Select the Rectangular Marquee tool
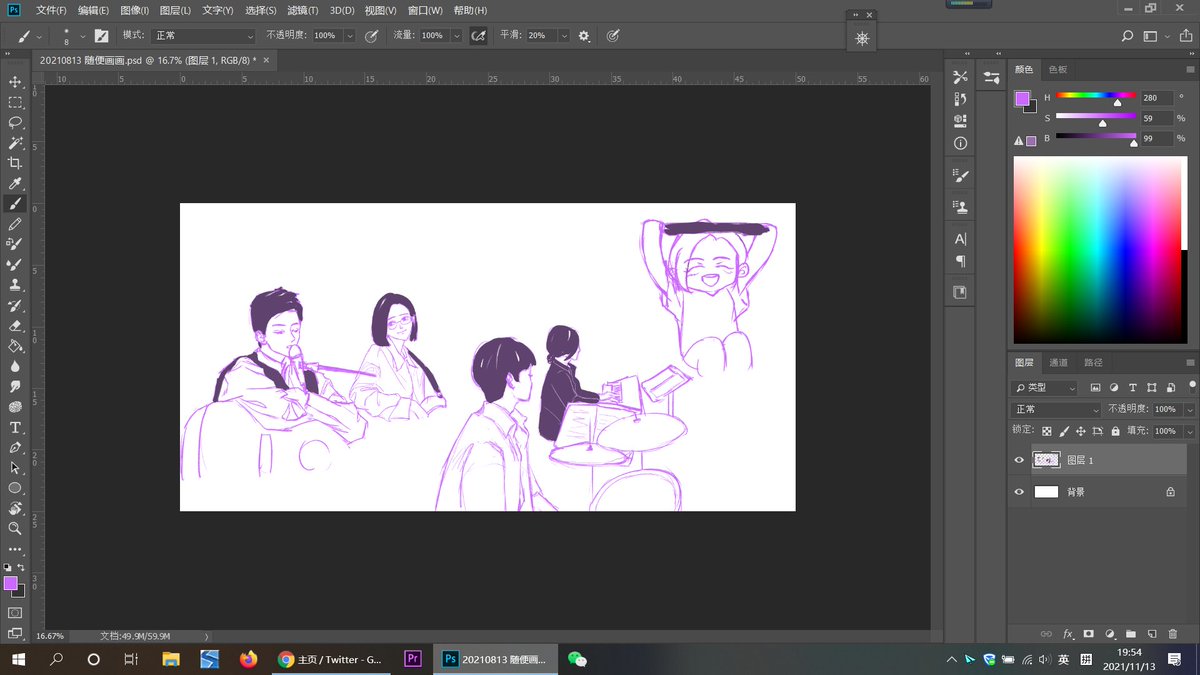Image resolution: width=1200 pixels, height=675 pixels. 15,102
